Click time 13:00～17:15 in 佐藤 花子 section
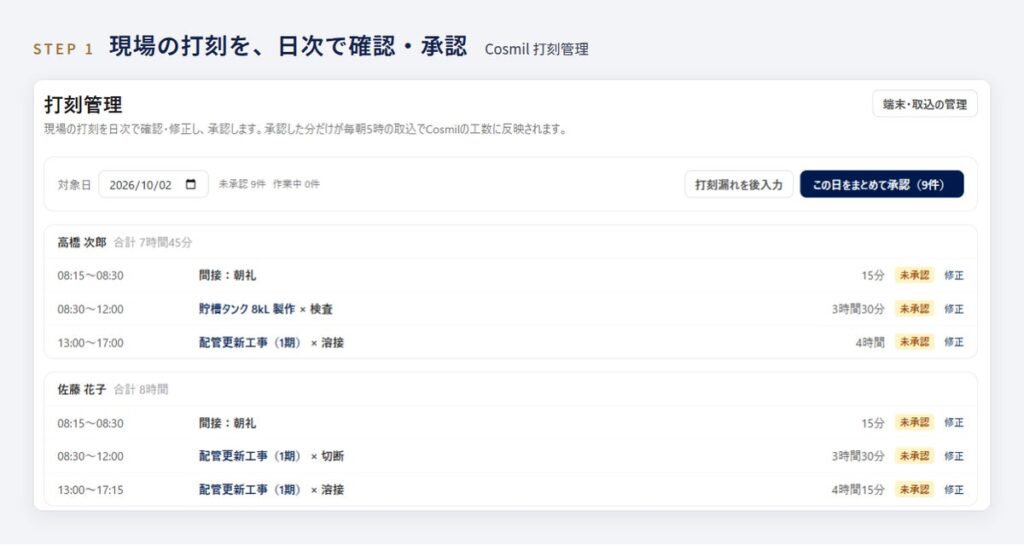The width and height of the screenshot is (1024, 545). [90, 490]
